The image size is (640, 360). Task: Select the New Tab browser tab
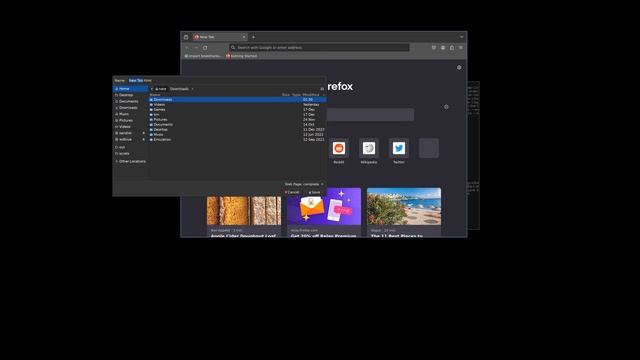[x=220, y=37]
